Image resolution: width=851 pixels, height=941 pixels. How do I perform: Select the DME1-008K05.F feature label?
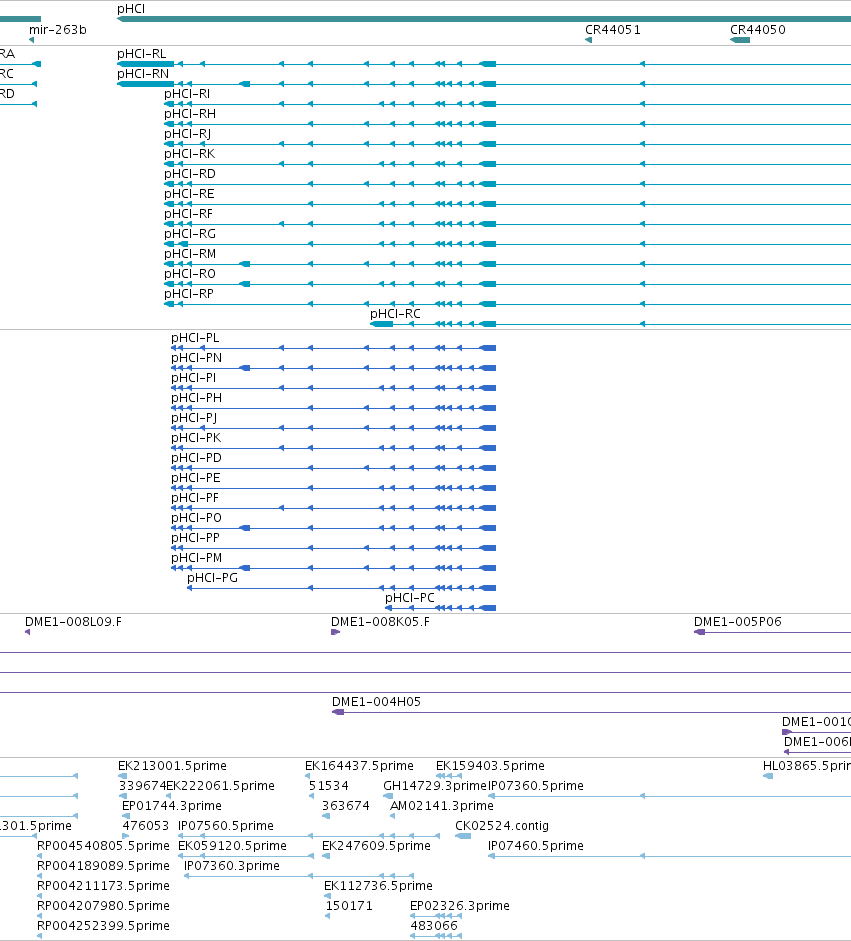click(380, 622)
